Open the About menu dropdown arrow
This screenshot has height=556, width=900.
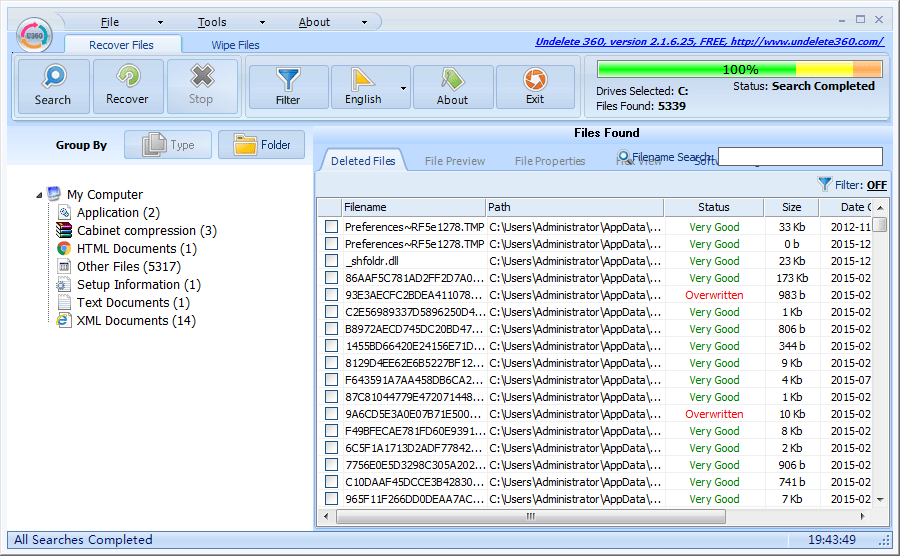tap(364, 22)
